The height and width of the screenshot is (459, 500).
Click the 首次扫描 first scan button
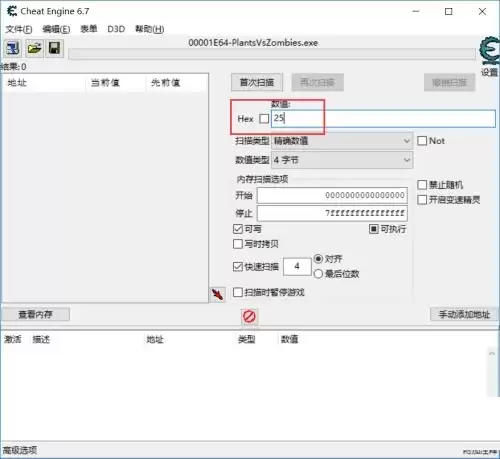(x=257, y=82)
